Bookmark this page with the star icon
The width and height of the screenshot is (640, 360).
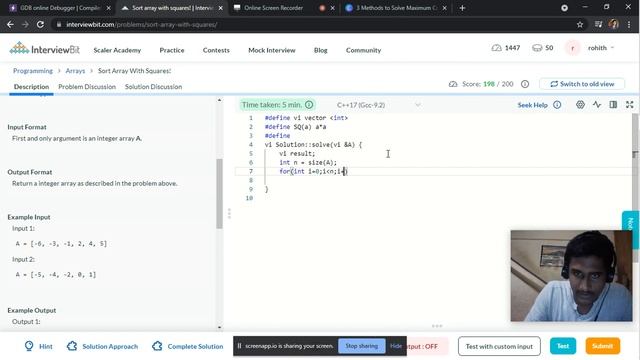(x=580, y=24)
